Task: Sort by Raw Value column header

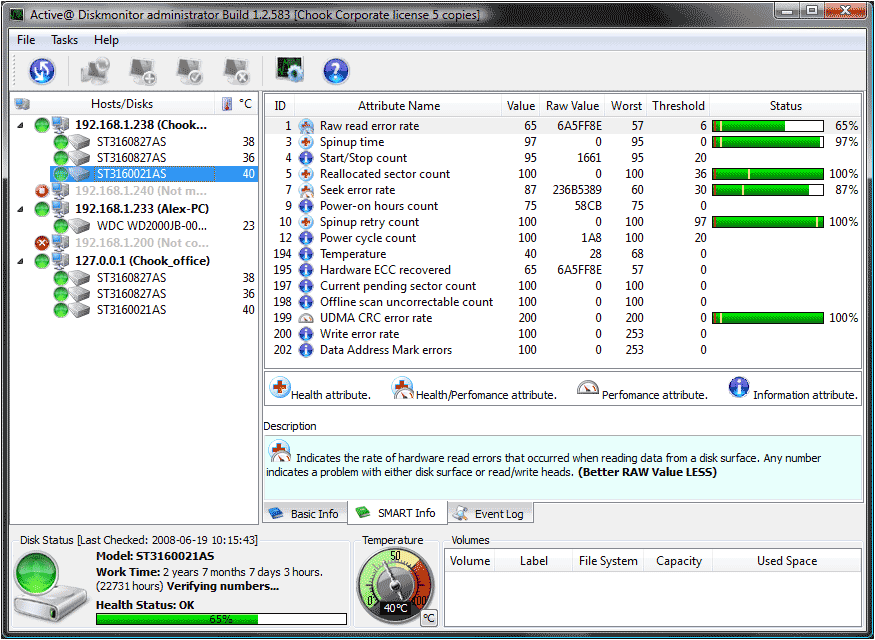Action: [x=572, y=106]
